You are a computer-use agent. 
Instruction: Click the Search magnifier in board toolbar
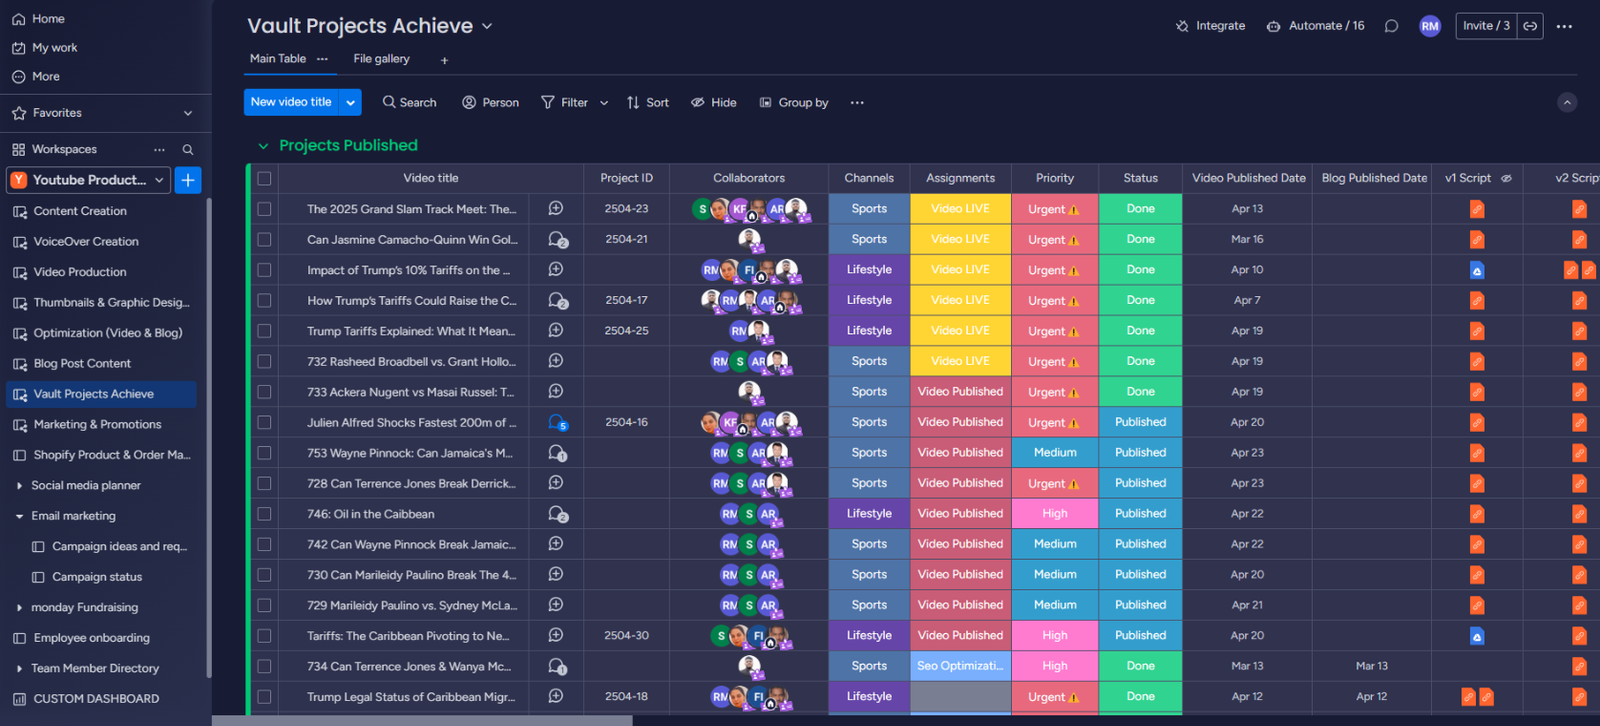tap(389, 102)
